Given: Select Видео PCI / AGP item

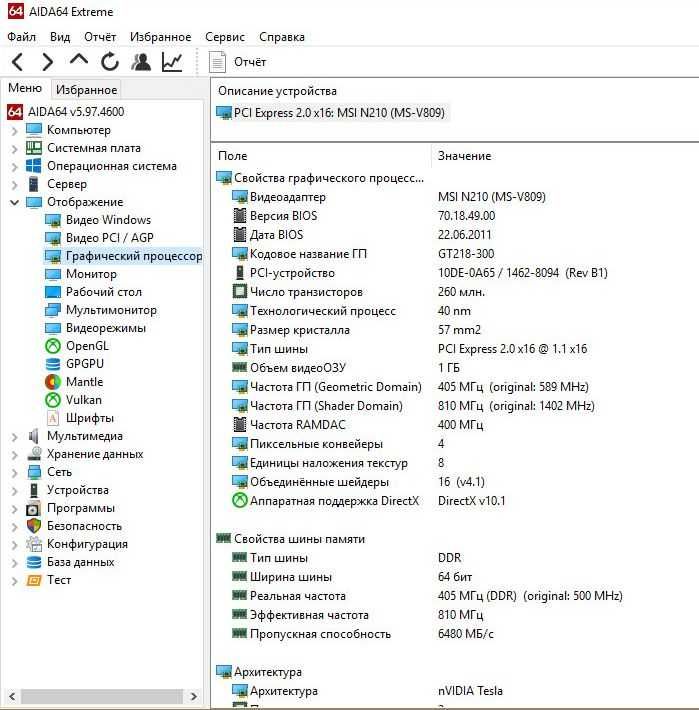Looking at the screenshot, I should pos(100,238).
